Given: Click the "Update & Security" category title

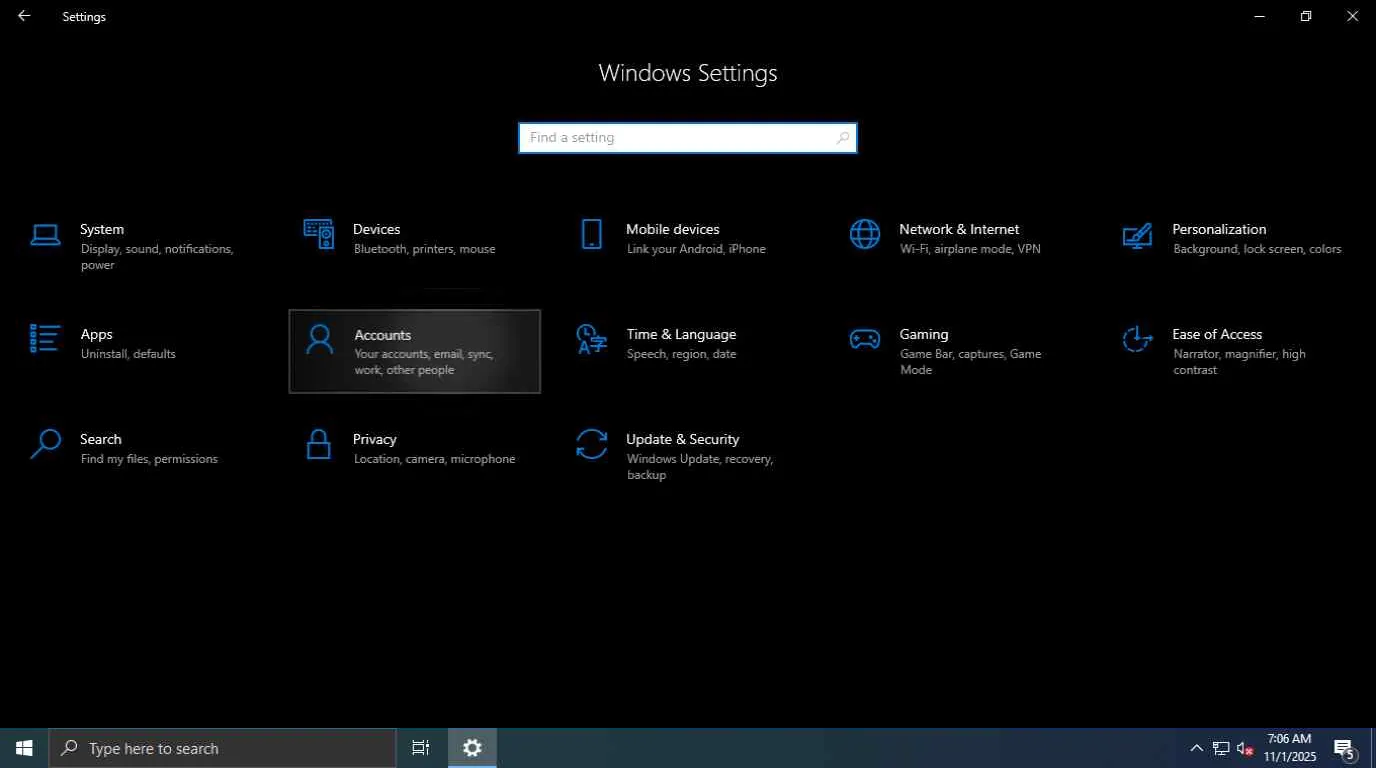Looking at the screenshot, I should 683,440.
